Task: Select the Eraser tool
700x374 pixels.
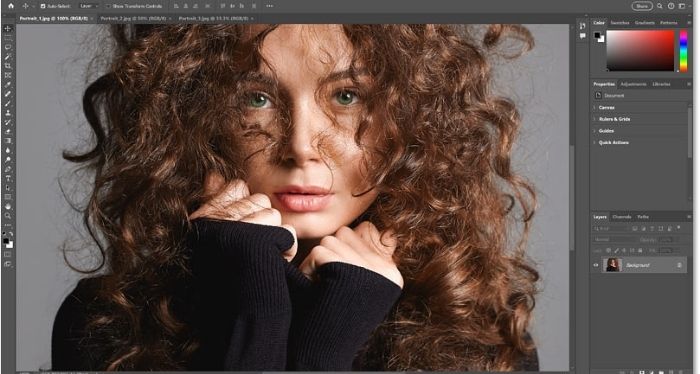Action: click(x=8, y=131)
